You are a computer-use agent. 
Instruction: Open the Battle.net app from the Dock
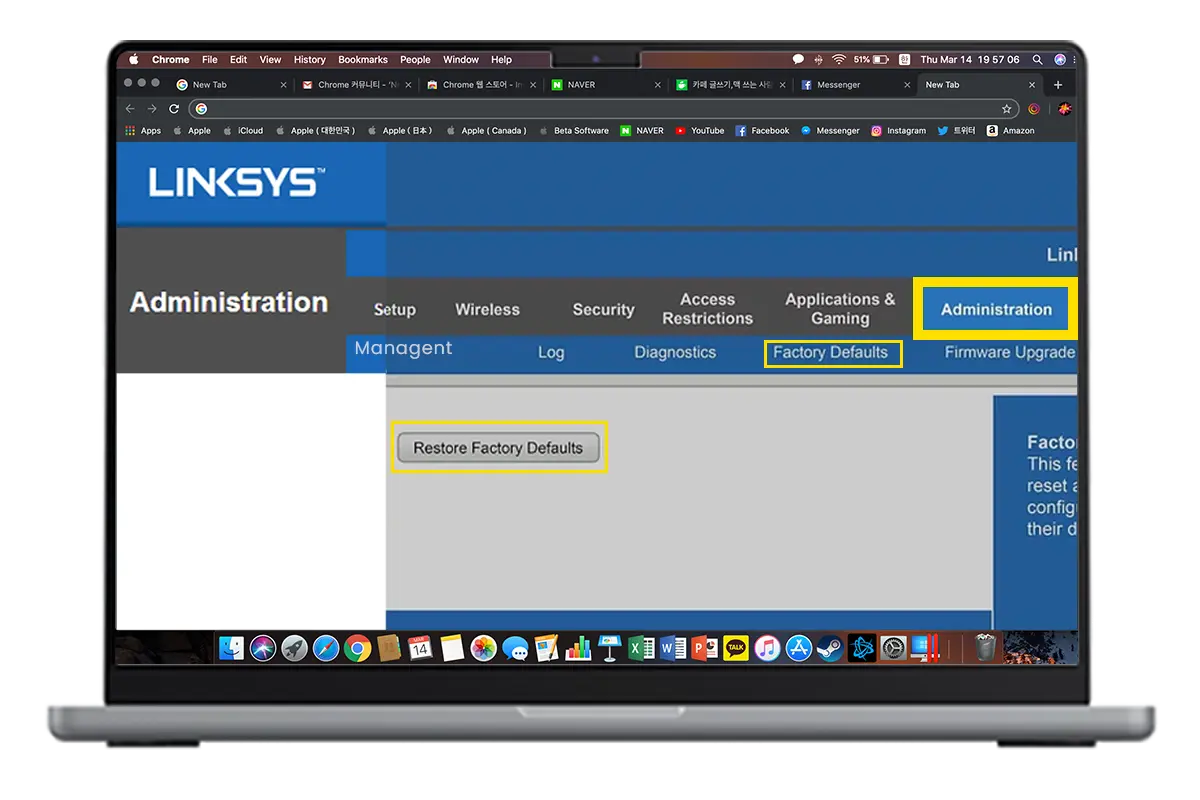862,648
